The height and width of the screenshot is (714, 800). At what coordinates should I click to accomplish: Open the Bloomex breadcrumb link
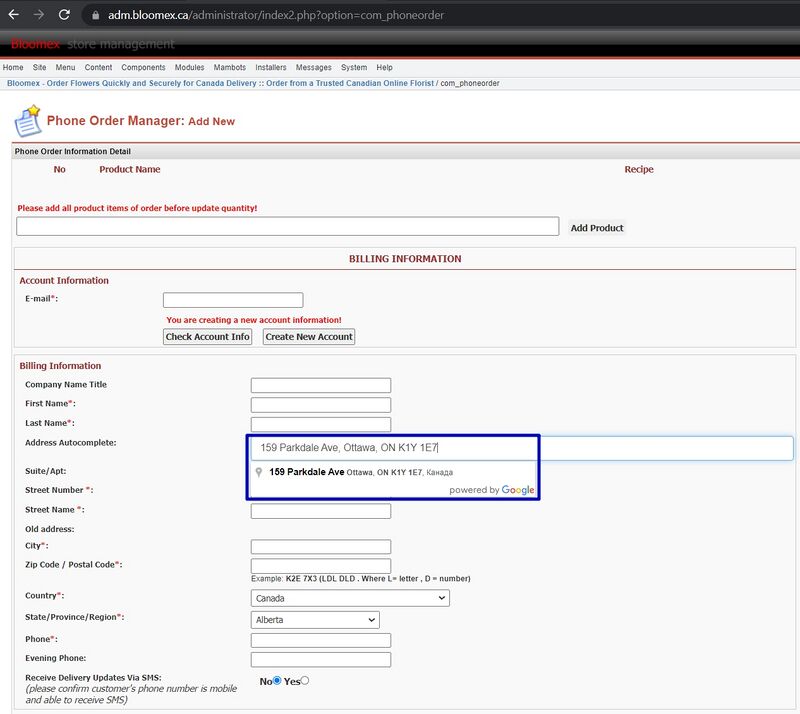220,83
